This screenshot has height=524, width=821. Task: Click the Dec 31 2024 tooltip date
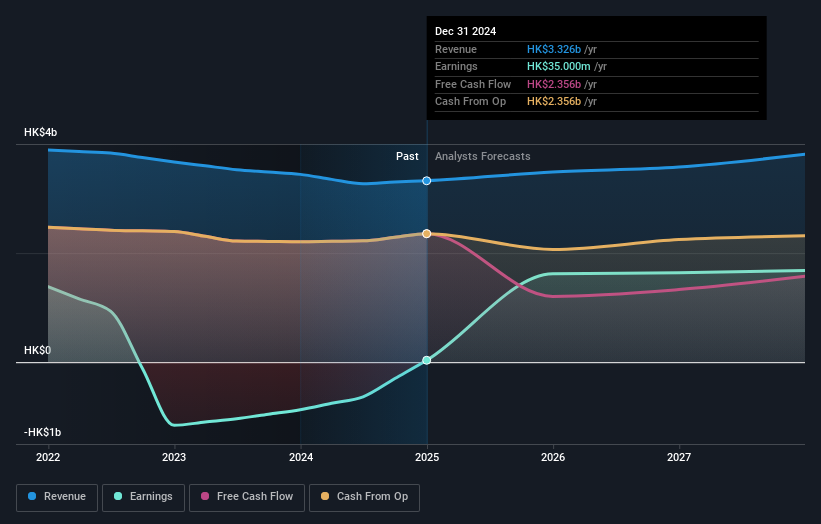click(x=465, y=31)
